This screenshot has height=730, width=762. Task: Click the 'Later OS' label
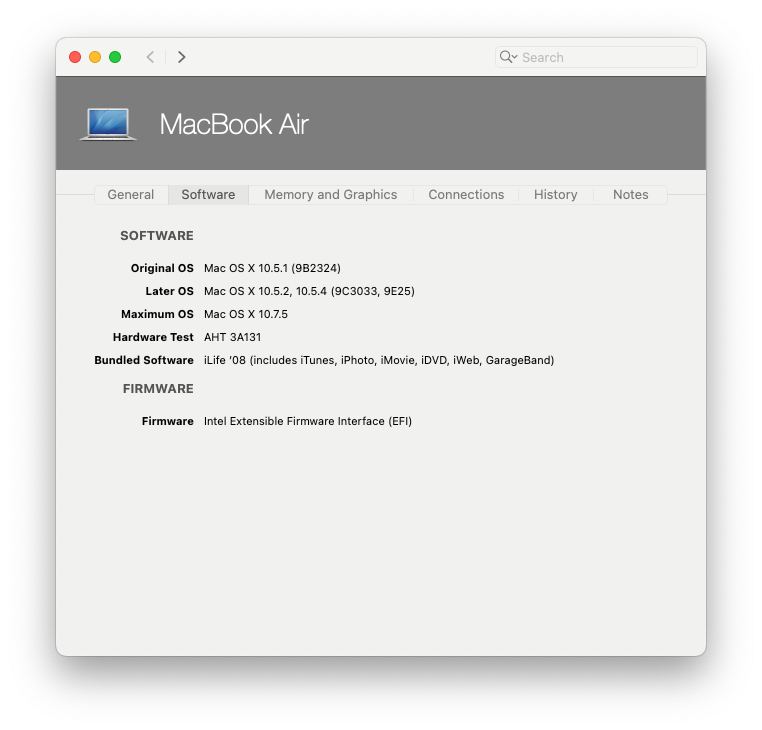coord(169,291)
